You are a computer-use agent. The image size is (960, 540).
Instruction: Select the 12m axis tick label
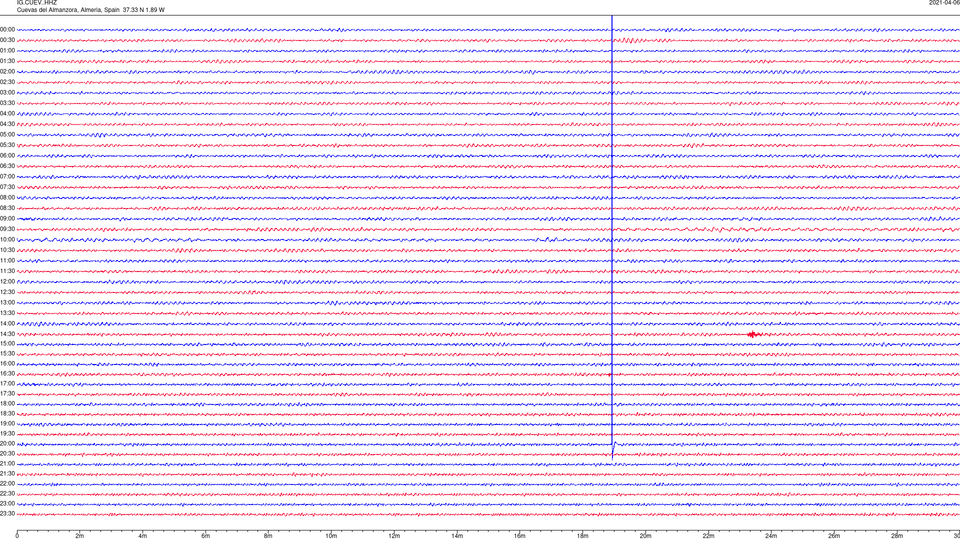(394, 536)
